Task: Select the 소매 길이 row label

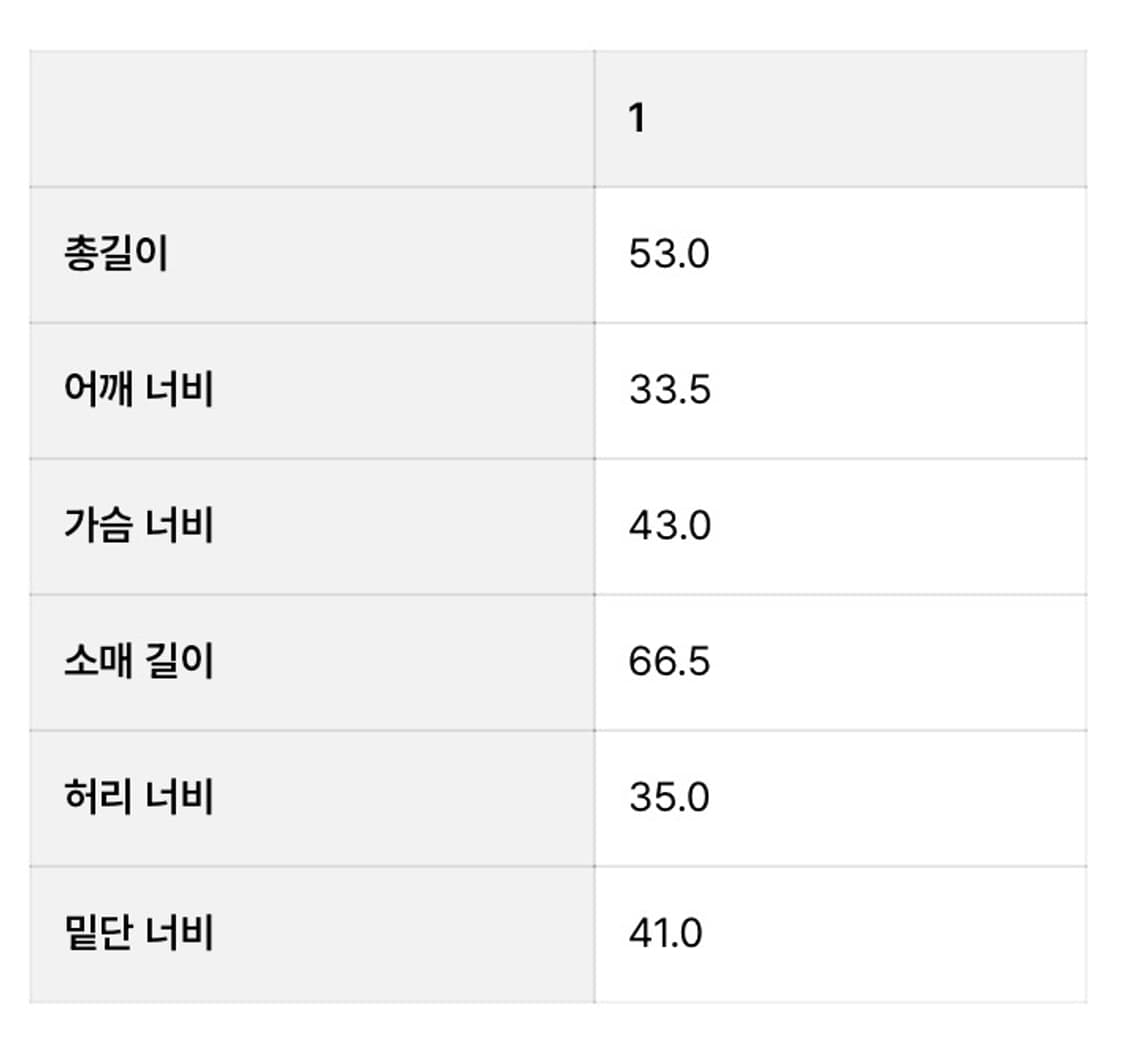Action: [138, 662]
